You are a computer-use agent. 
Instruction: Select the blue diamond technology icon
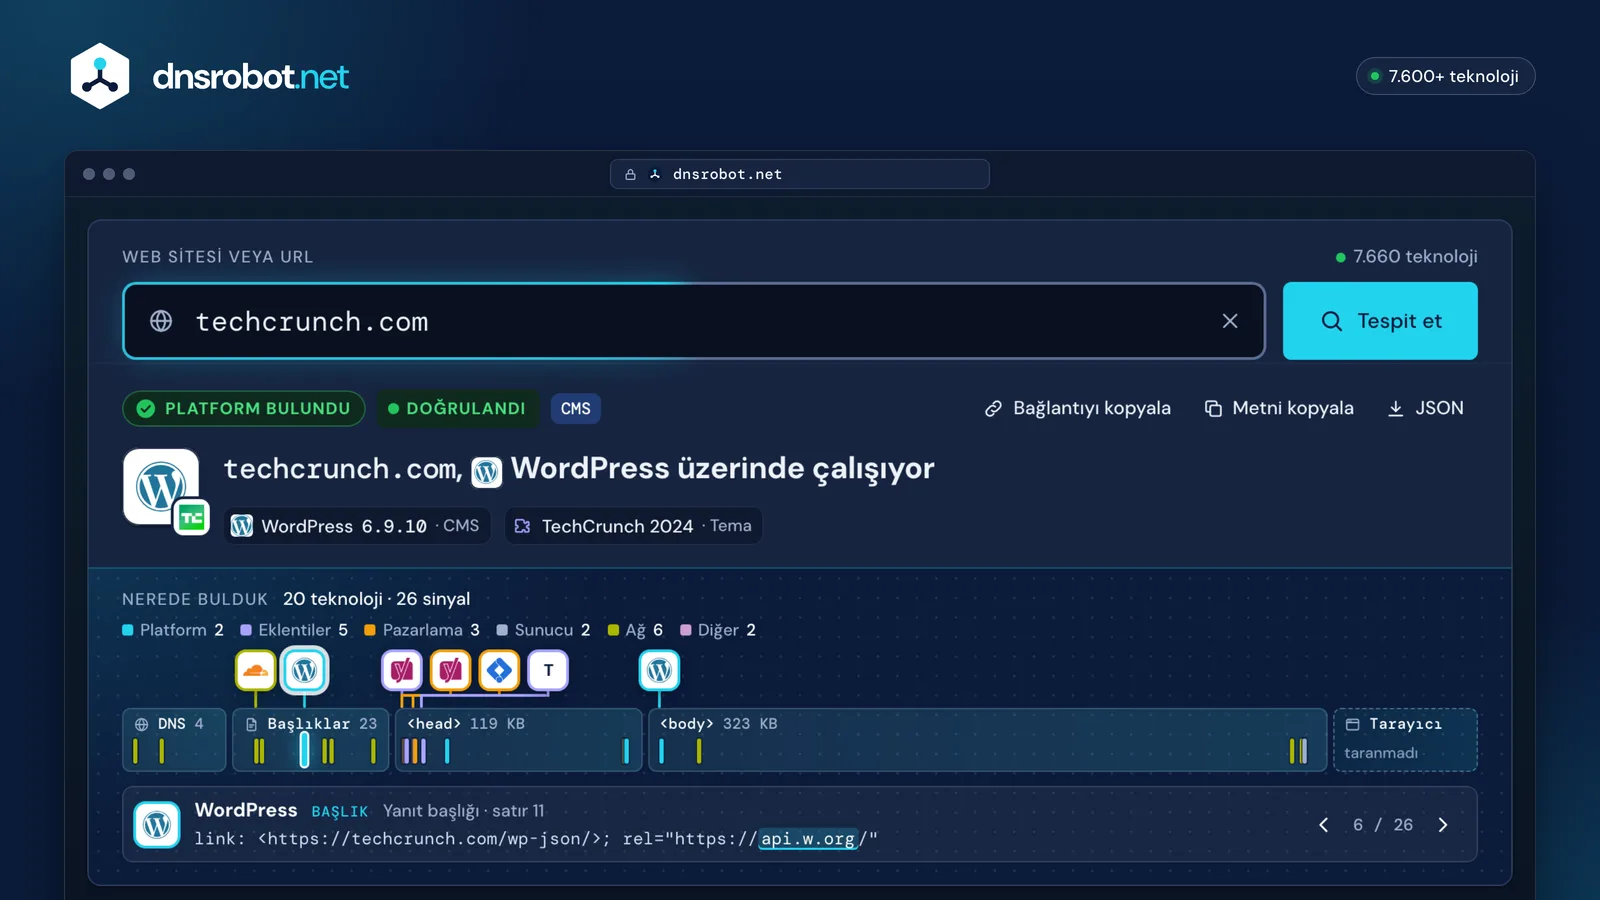click(499, 671)
